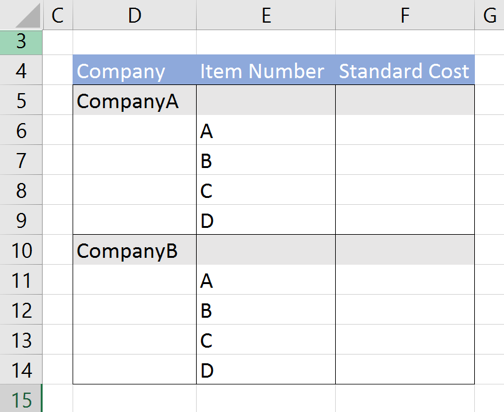
Task: Click Standard Cost cell for row 12
Action: click(405, 310)
